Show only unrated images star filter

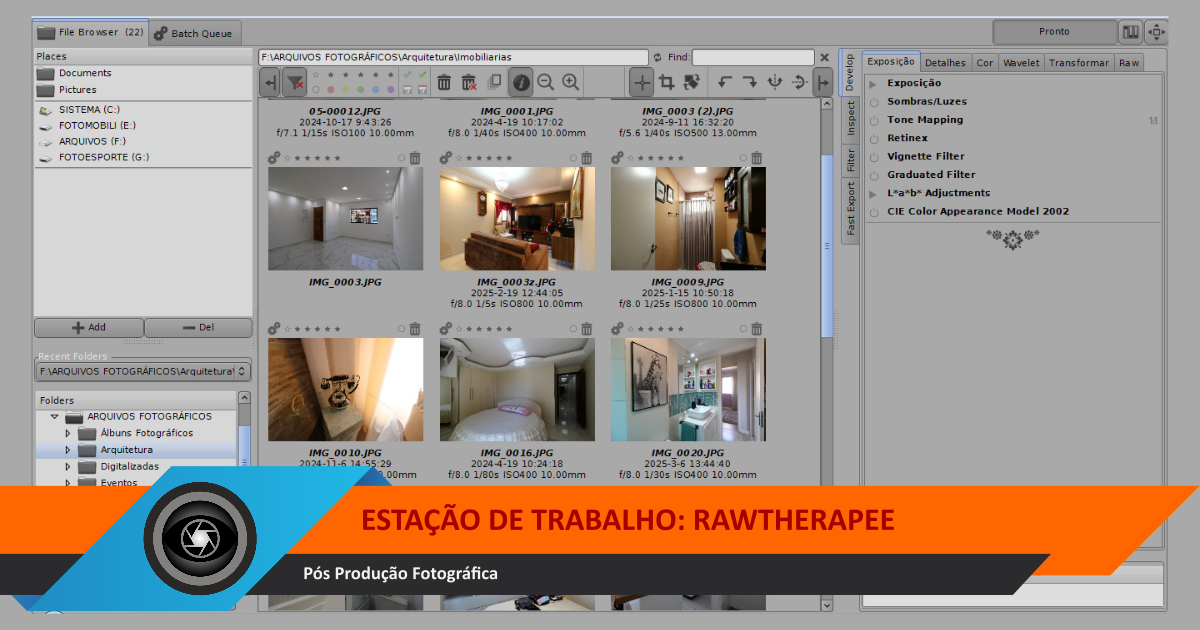(x=316, y=75)
